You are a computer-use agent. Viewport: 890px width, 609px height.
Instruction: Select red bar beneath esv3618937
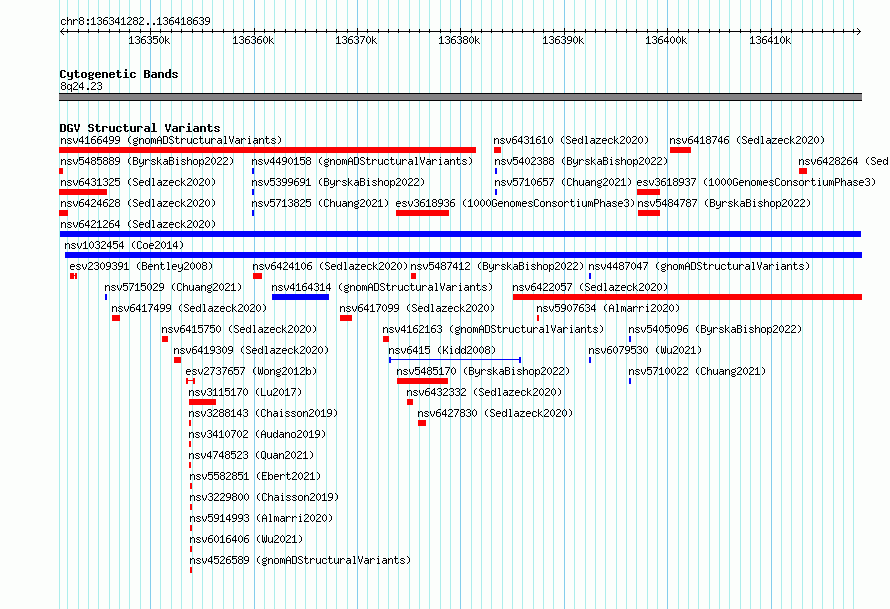point(648,192)
